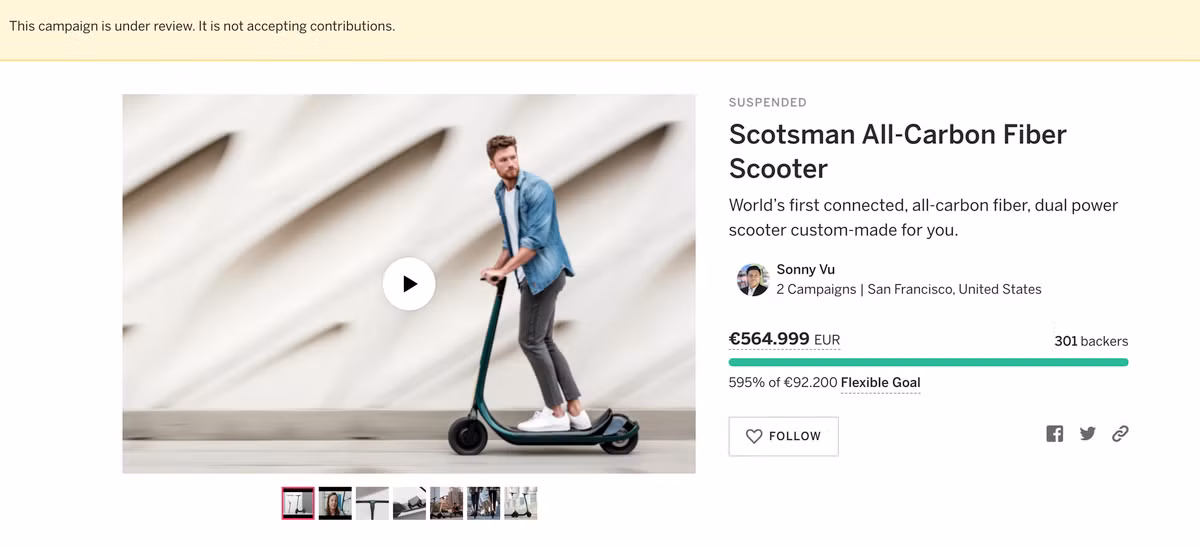Copy campaign link via chain icon
This screenshot has height=548, width=1200.
(1120, 434)
